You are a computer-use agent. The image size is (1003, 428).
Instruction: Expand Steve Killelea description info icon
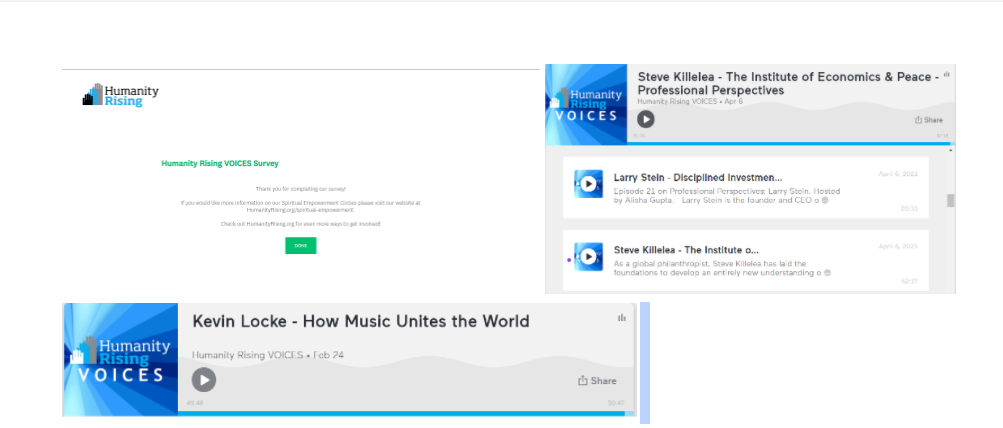click(827, 273)
